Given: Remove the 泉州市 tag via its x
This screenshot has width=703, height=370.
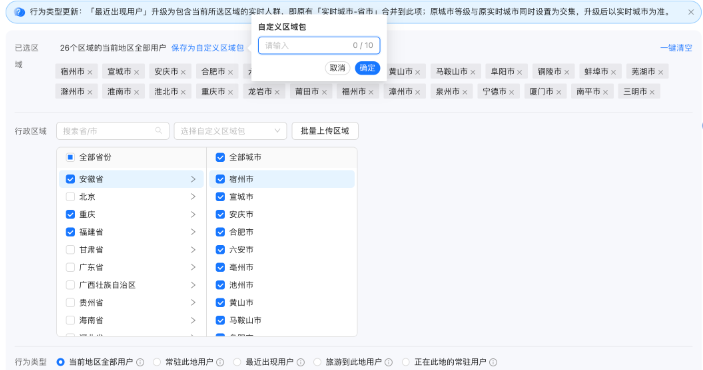Looking at the screenshot, I should click(x=464, y=92).
